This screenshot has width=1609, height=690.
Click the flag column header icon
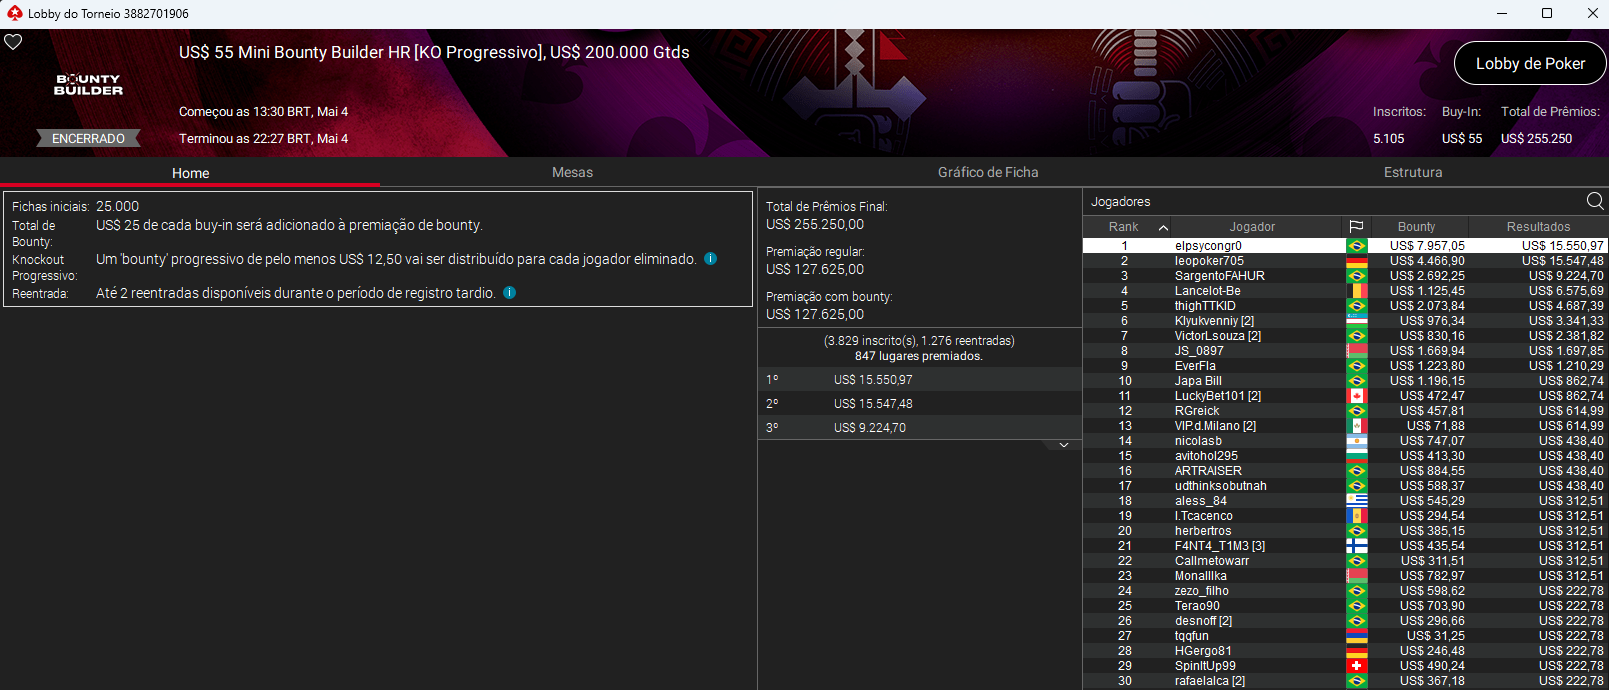click(1356, 227)
